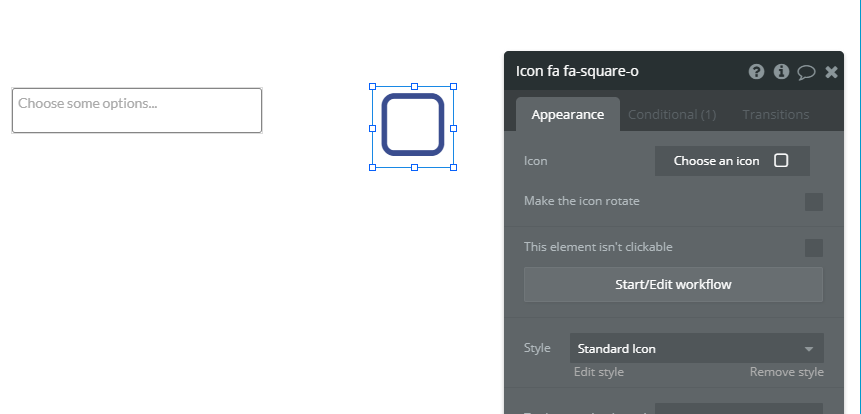Switch to the Conditional (1) tab

672,114
